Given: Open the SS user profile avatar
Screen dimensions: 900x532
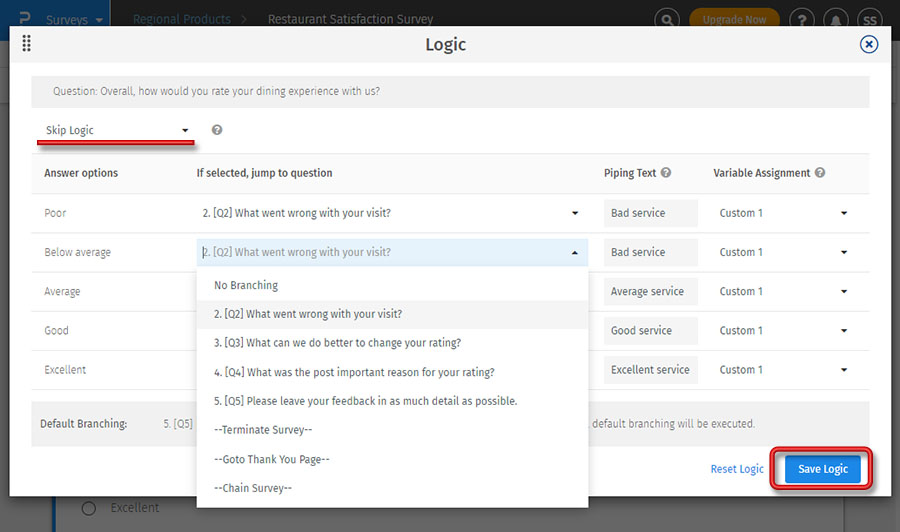Looking at the screenshot, I should (x=870, y=20).
